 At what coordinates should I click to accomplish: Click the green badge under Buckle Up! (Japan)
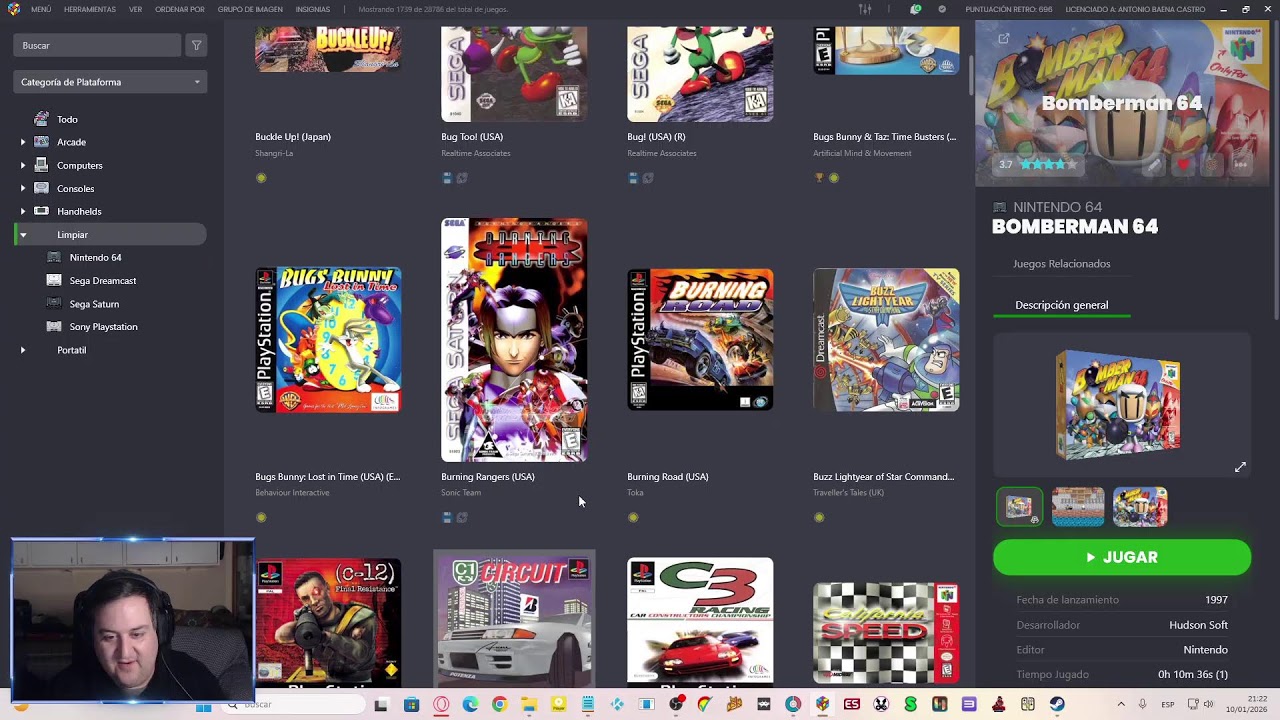click(x=261, y=178)
